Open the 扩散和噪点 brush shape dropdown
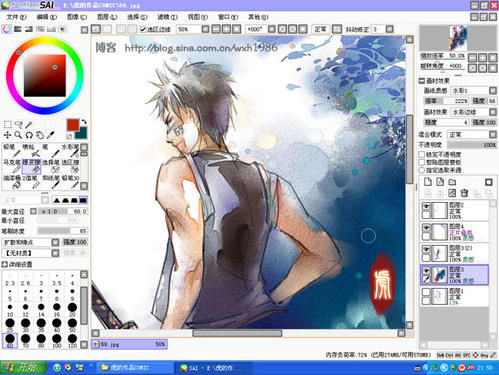The width and height of the screenshot is (499, 375). click(x=55, y=242)
